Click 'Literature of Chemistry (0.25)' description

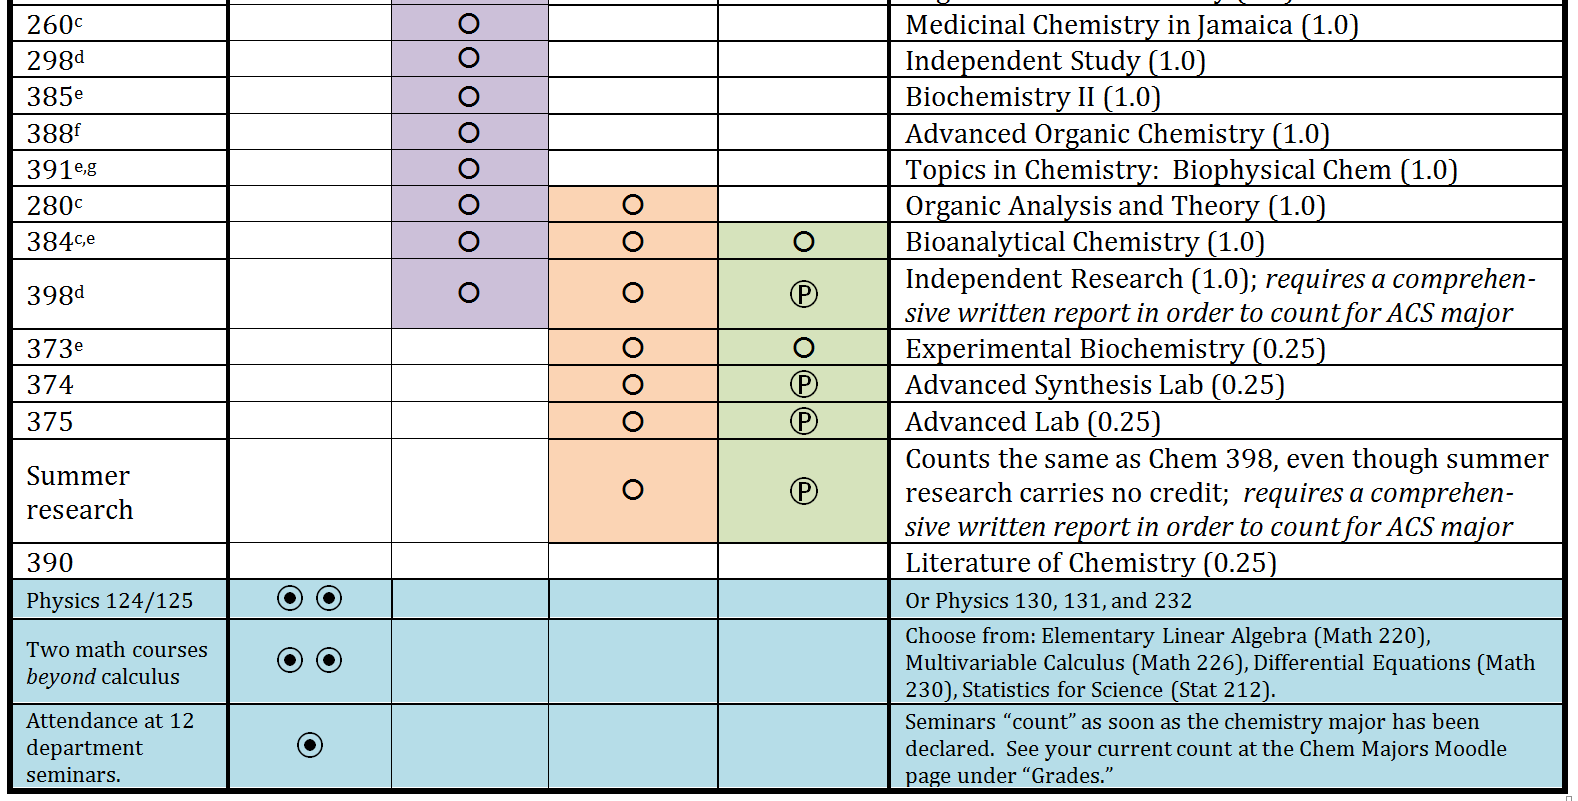click(x=1091, y=563)
